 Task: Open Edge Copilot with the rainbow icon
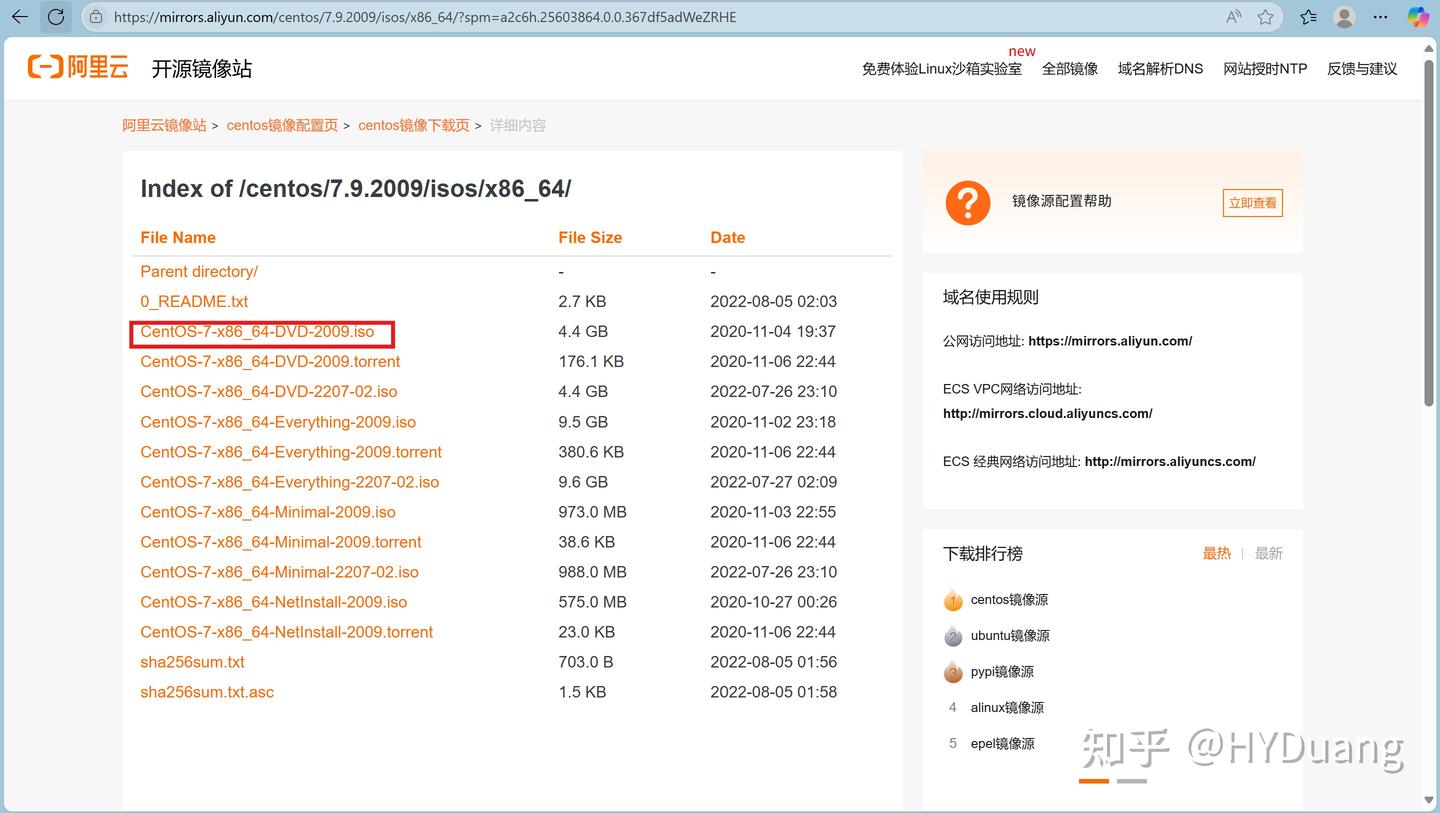pos(1418,17)
